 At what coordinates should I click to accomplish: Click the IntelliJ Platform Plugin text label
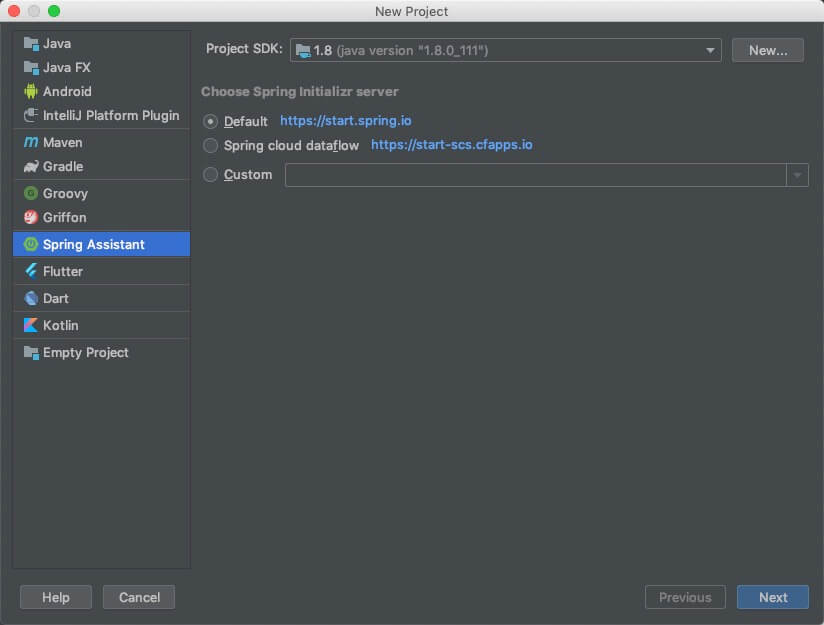(111, 116)
